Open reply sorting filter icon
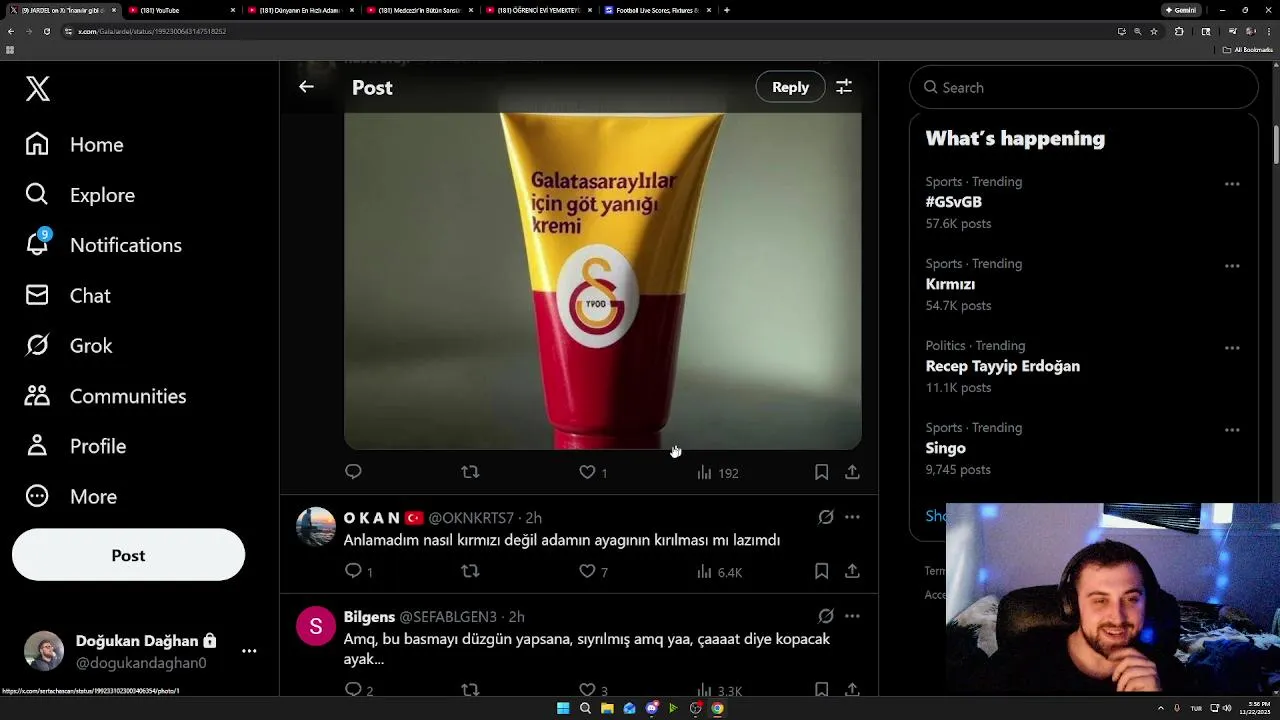 coord(844,87)
